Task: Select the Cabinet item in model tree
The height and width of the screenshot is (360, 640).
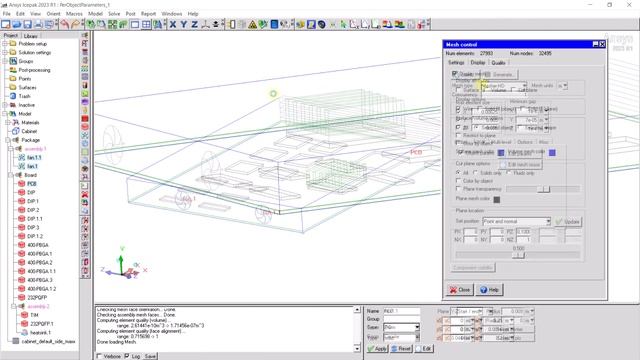Action: coord(29,131)
